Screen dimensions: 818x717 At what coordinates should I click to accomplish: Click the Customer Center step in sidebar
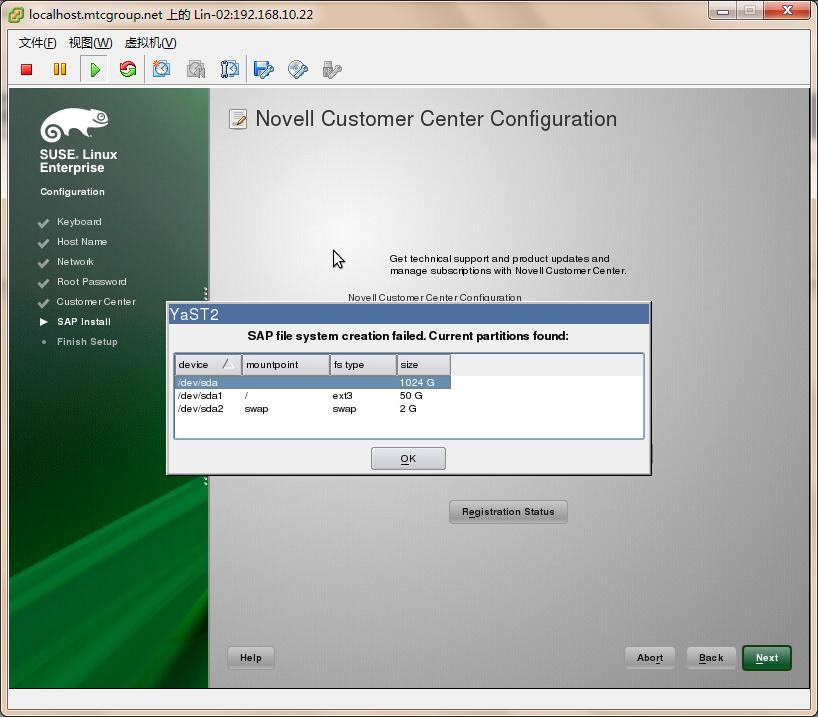pos(96,302)
